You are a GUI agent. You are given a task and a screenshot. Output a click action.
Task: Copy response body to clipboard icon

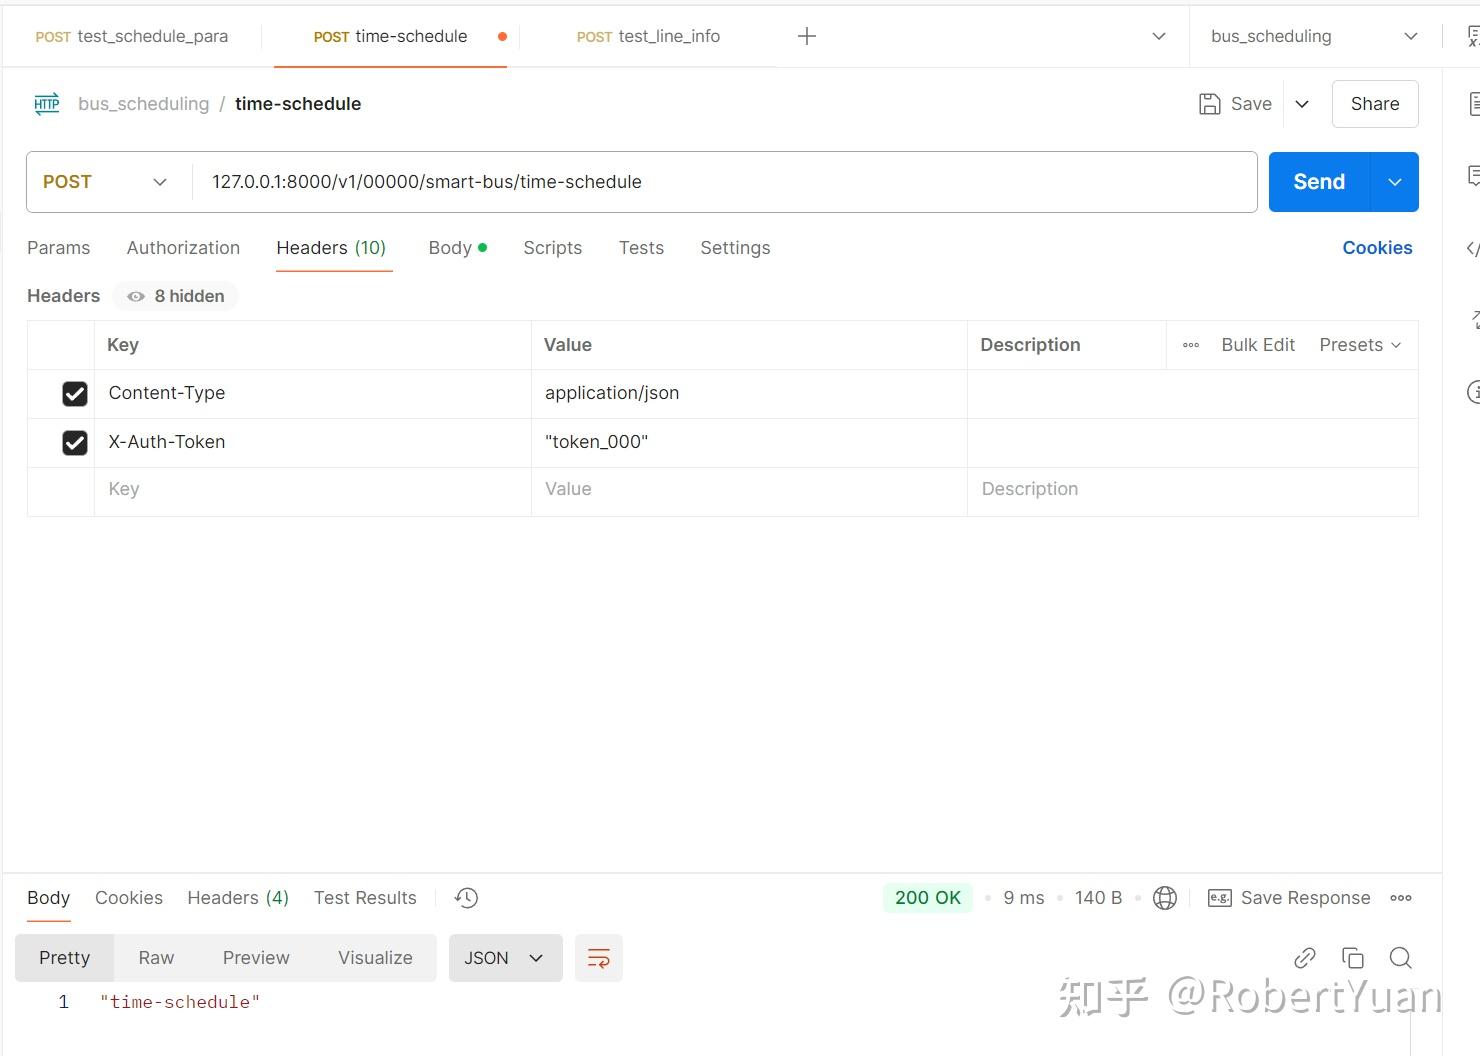(x=1353, y=958)
